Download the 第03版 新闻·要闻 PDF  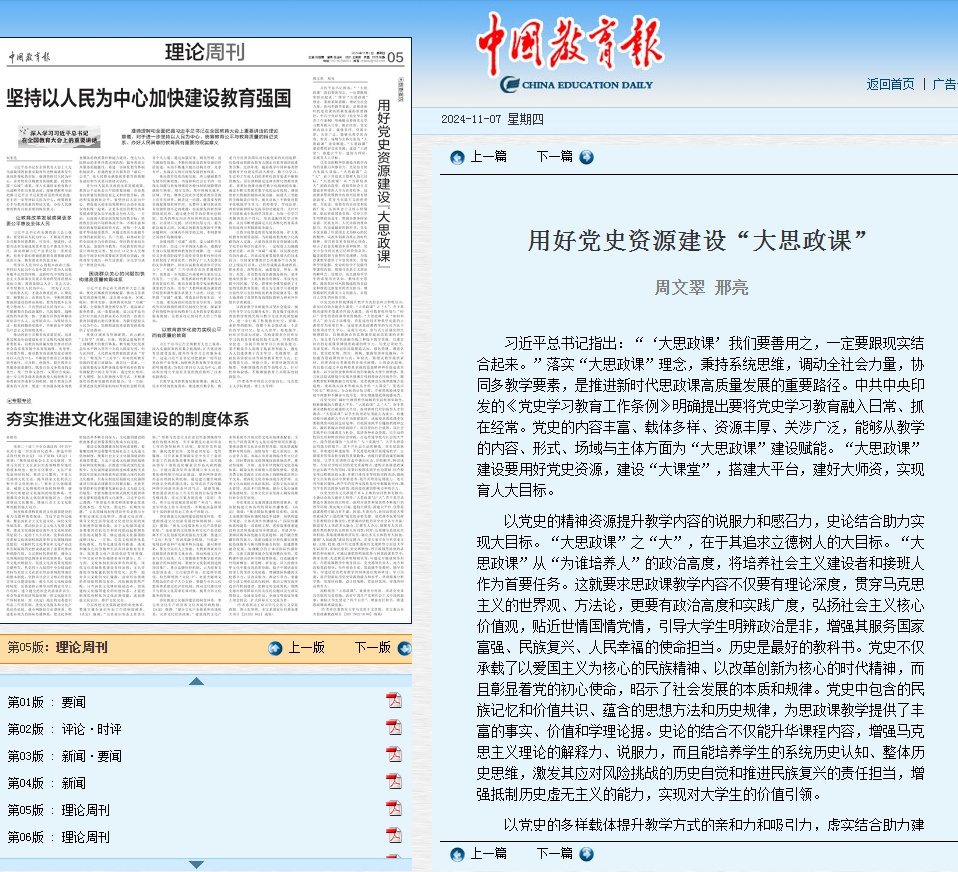point(394,755)
